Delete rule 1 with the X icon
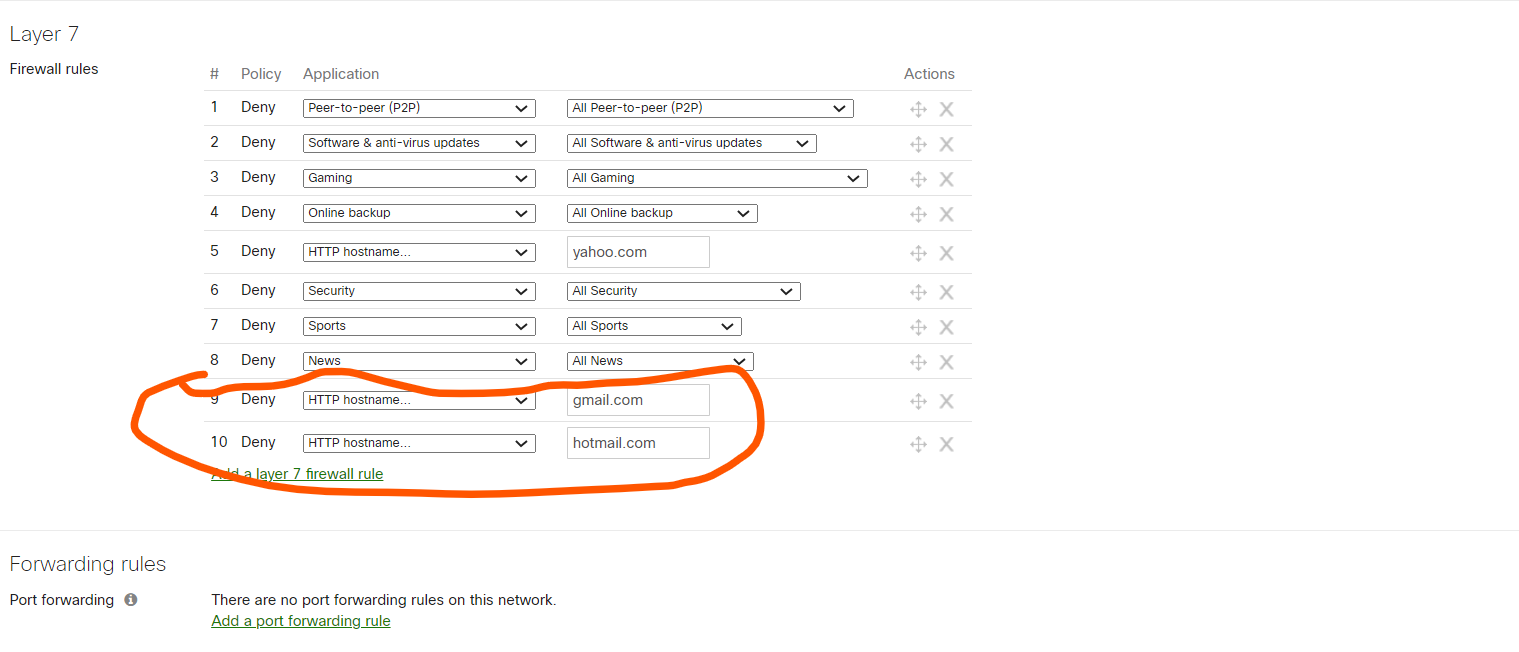The height and width of the screenshot is (652, 1519). [946, 108]
